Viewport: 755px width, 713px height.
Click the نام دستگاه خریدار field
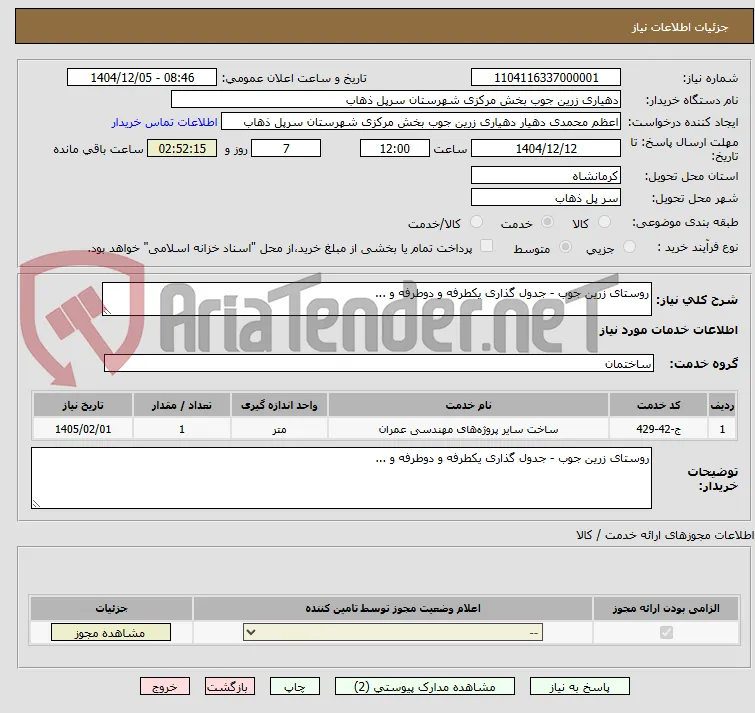coord(396,100)
